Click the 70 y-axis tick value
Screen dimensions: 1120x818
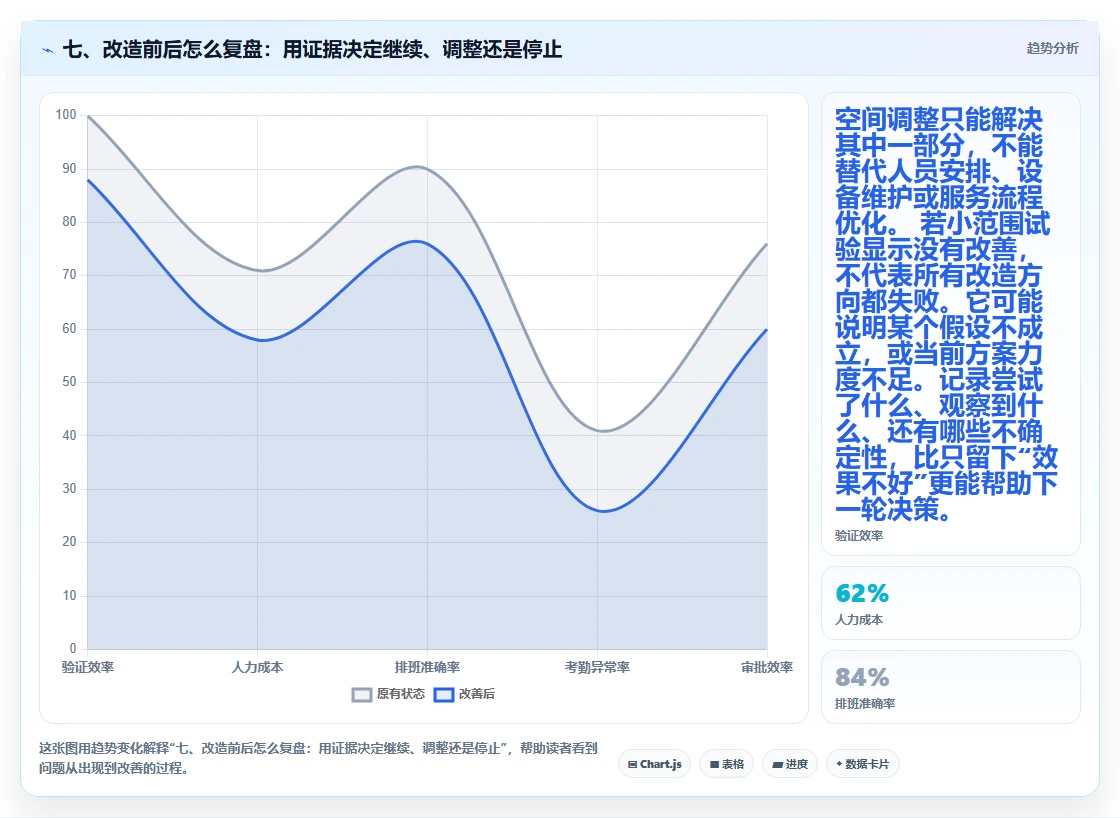tap(69, 275)
